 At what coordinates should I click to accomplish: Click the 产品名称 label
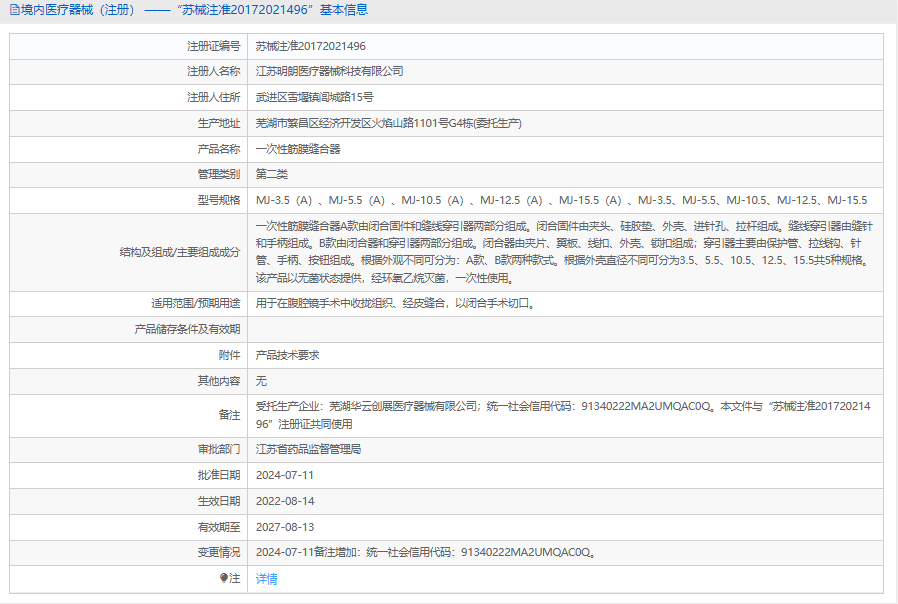(219, 149)
